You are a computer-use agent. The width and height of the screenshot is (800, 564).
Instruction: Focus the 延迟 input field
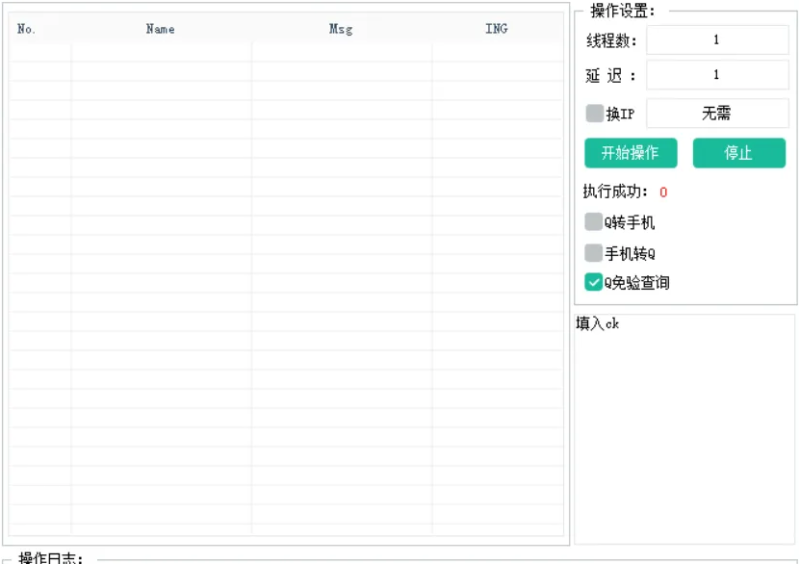point(717,75)
